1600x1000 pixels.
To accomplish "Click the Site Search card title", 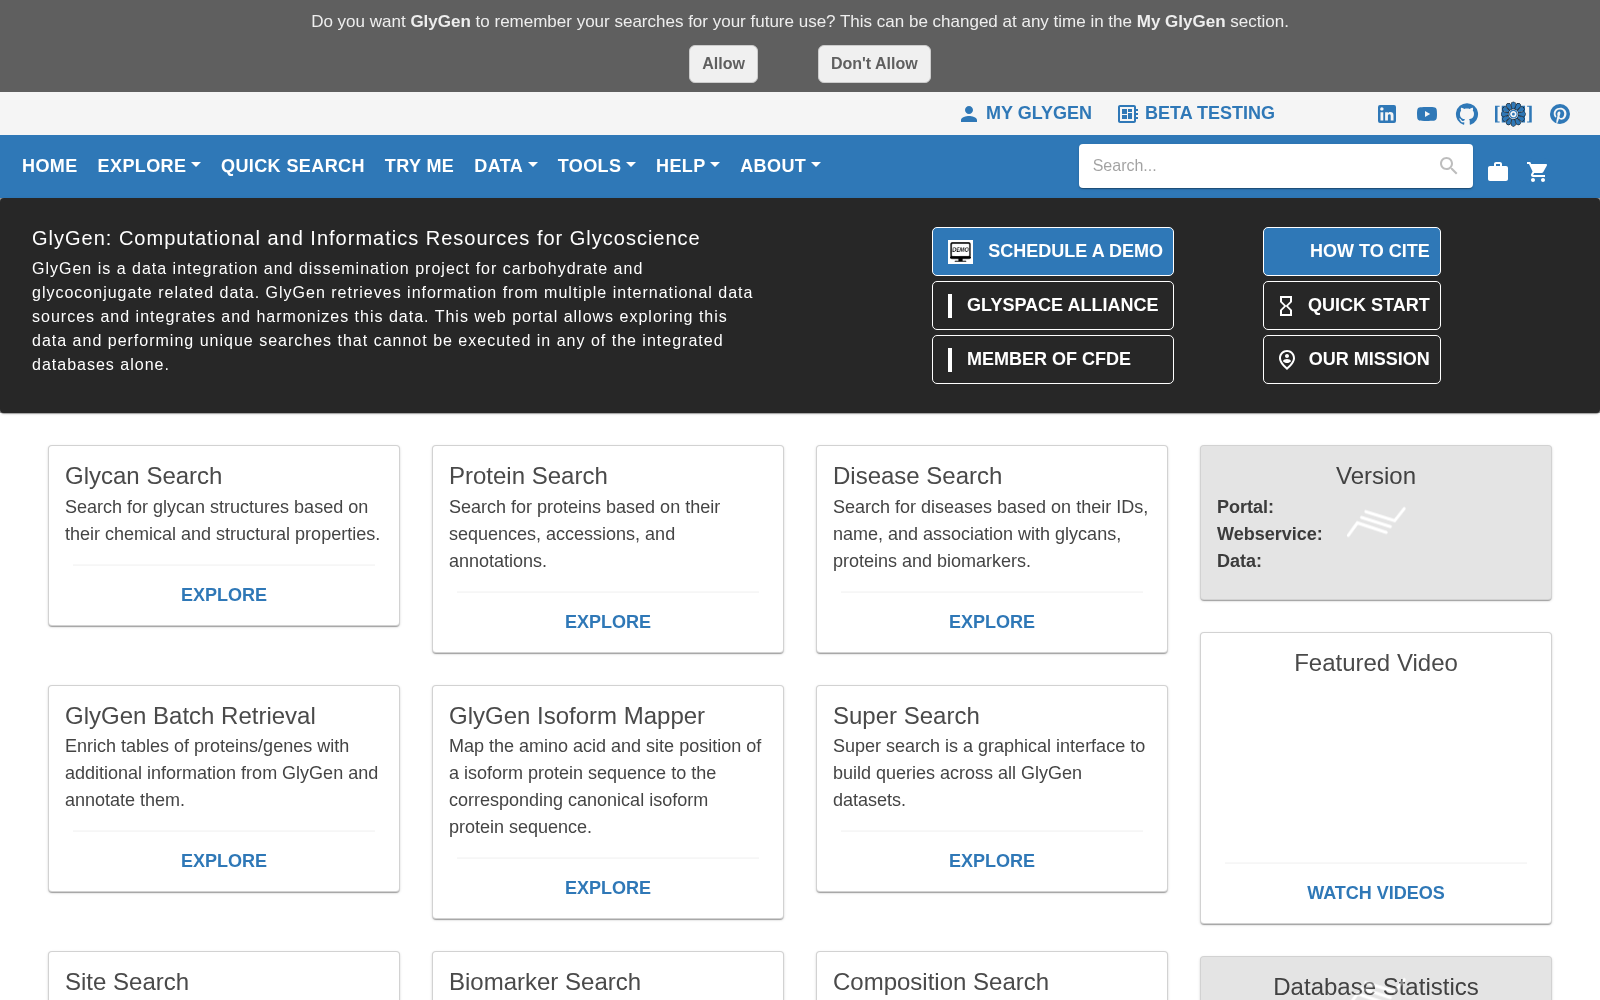I will pos(127,982).
